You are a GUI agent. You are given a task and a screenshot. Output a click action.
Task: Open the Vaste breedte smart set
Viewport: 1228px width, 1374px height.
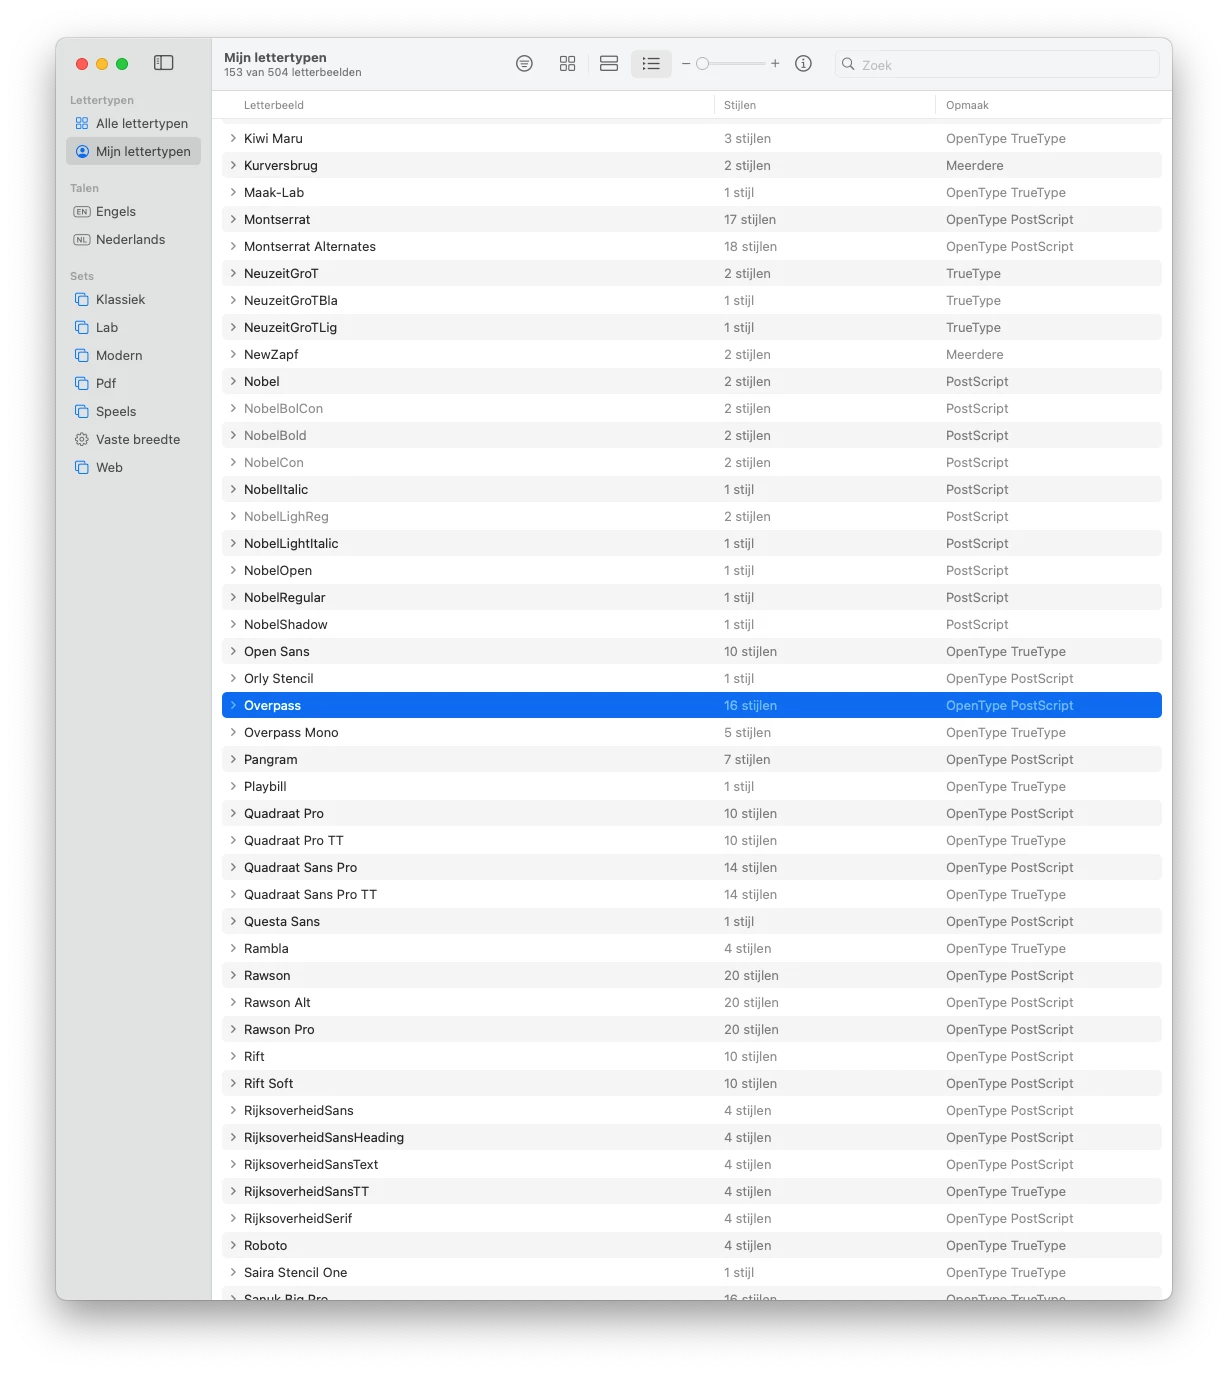(x=134, y=439)
